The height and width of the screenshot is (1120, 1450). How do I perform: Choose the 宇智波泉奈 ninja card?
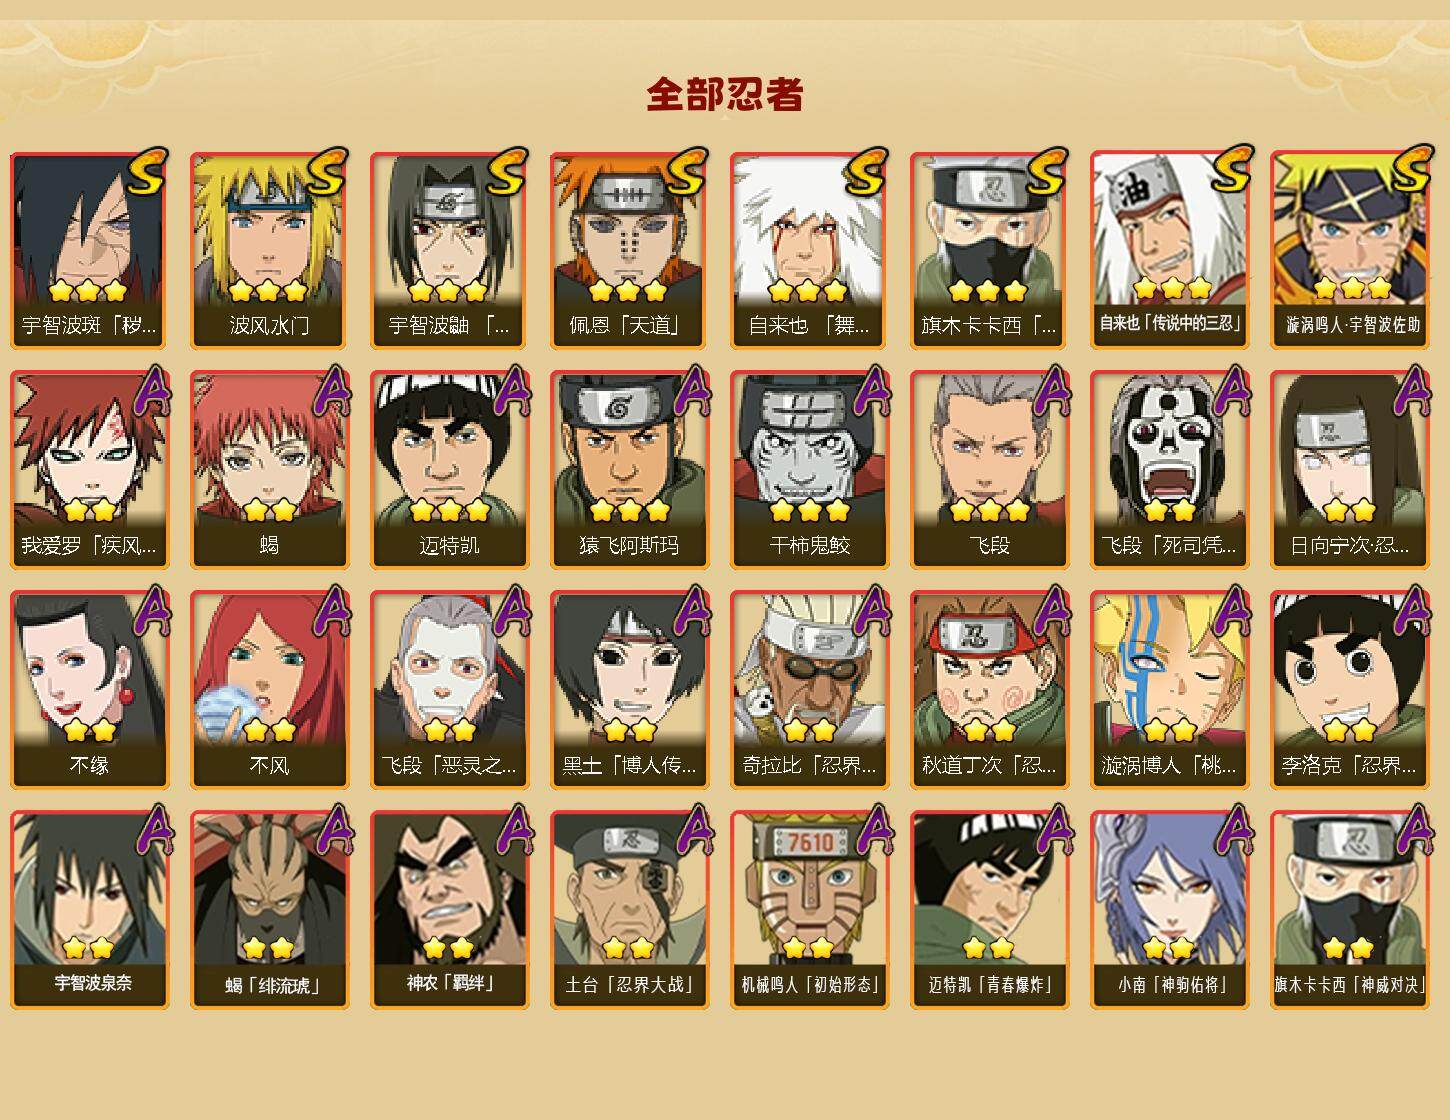(x=89, y=910)
